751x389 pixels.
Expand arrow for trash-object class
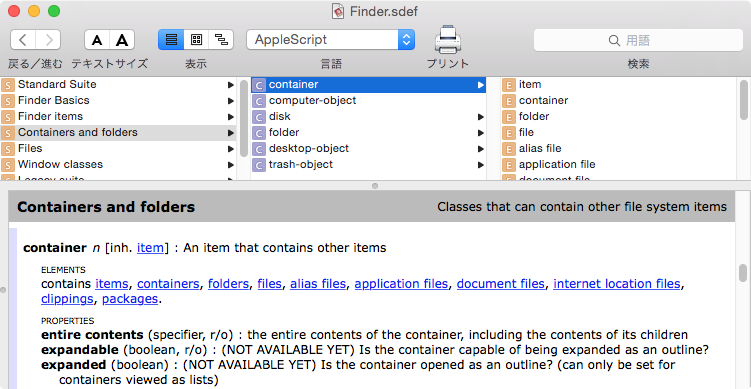point(480,165)
